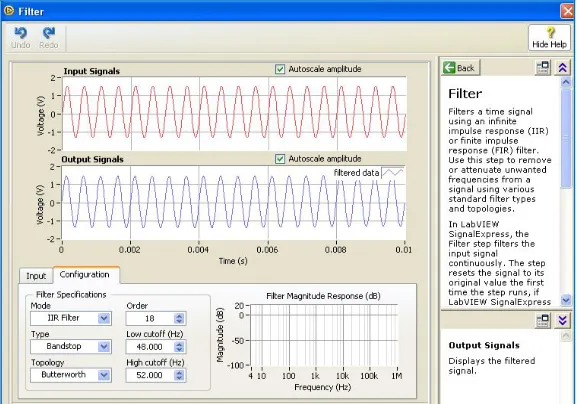Click the Order value field showing 18
Viewport: 580px width, 404px height.
[150, 319]
